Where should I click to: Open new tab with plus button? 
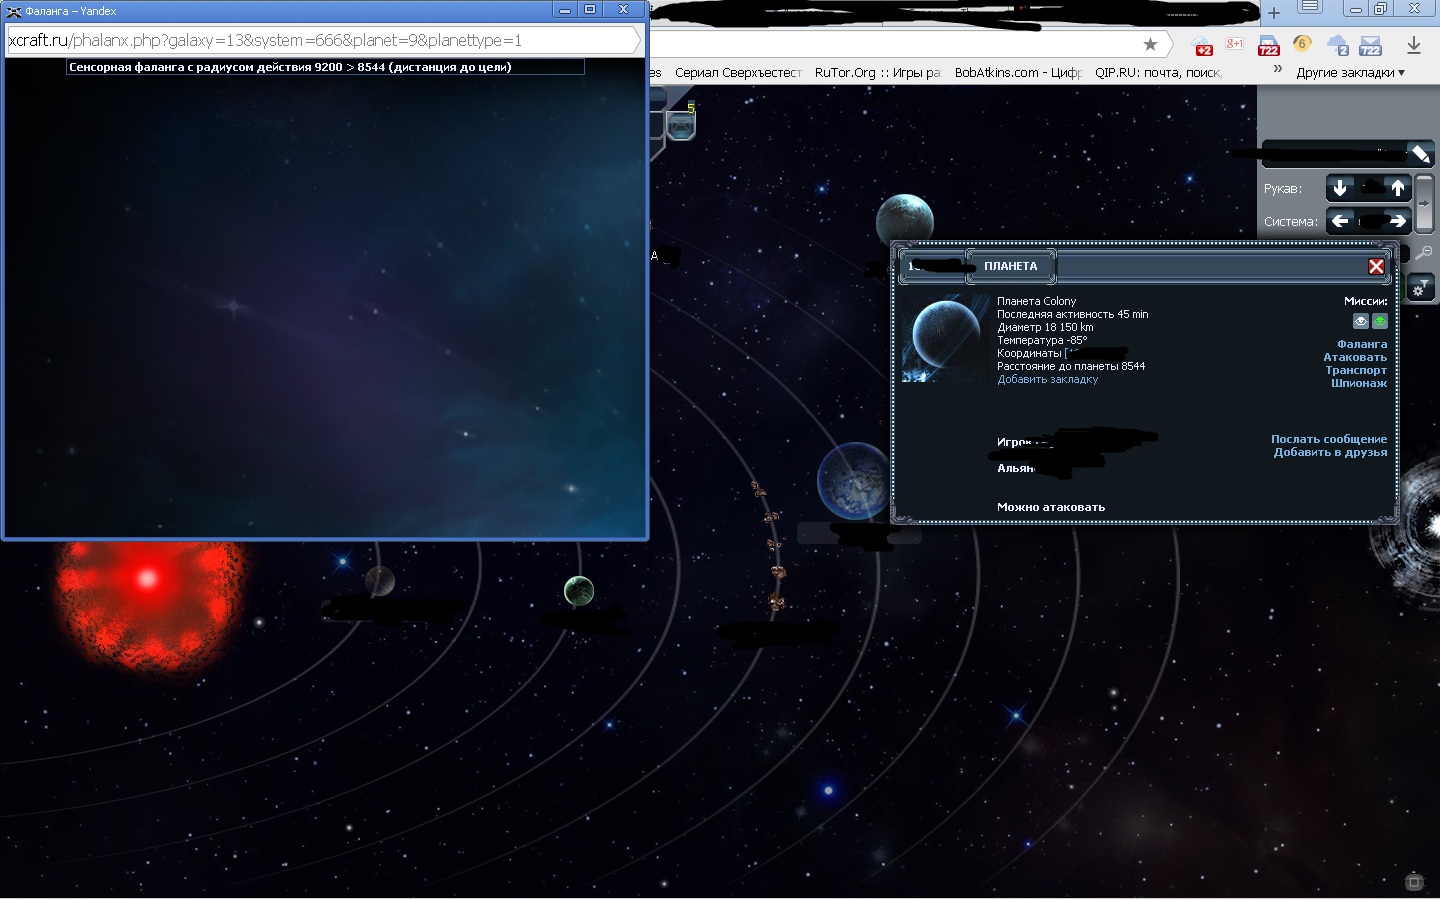(x=1274, y=13)
